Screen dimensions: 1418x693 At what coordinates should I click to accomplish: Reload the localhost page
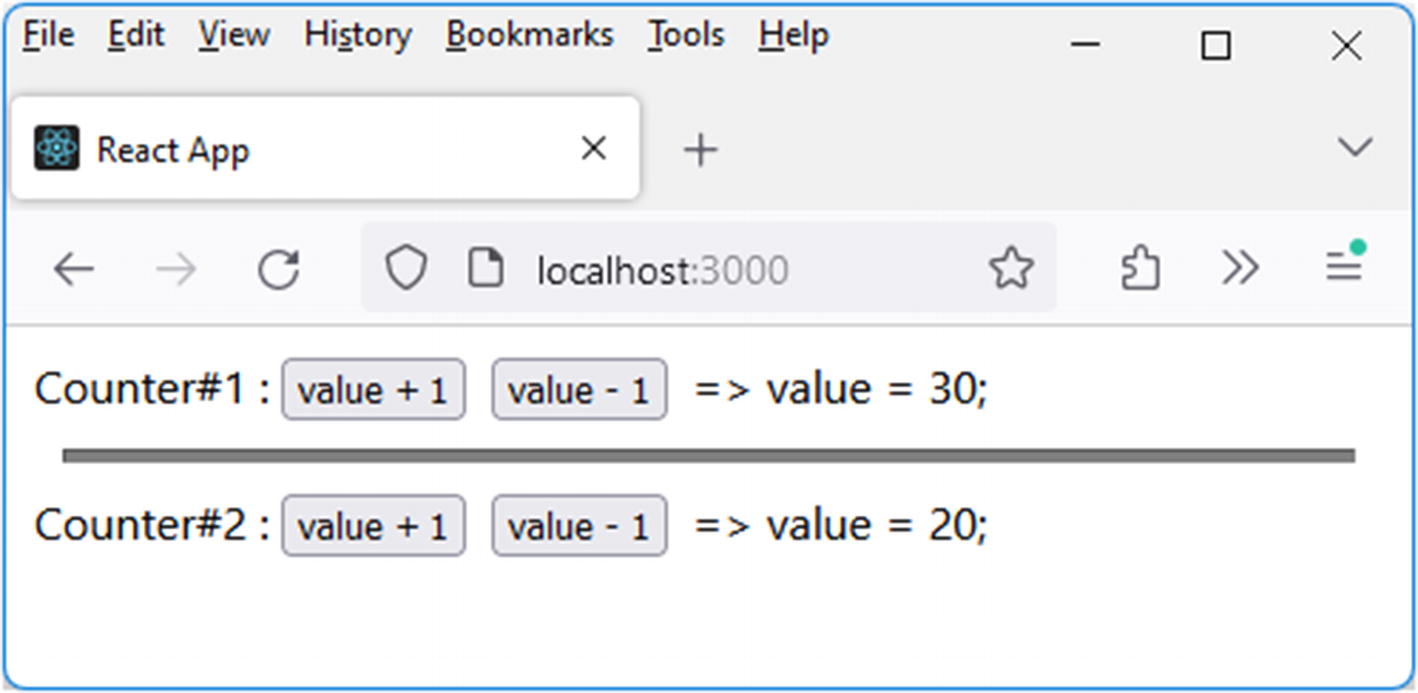point(278,269)
